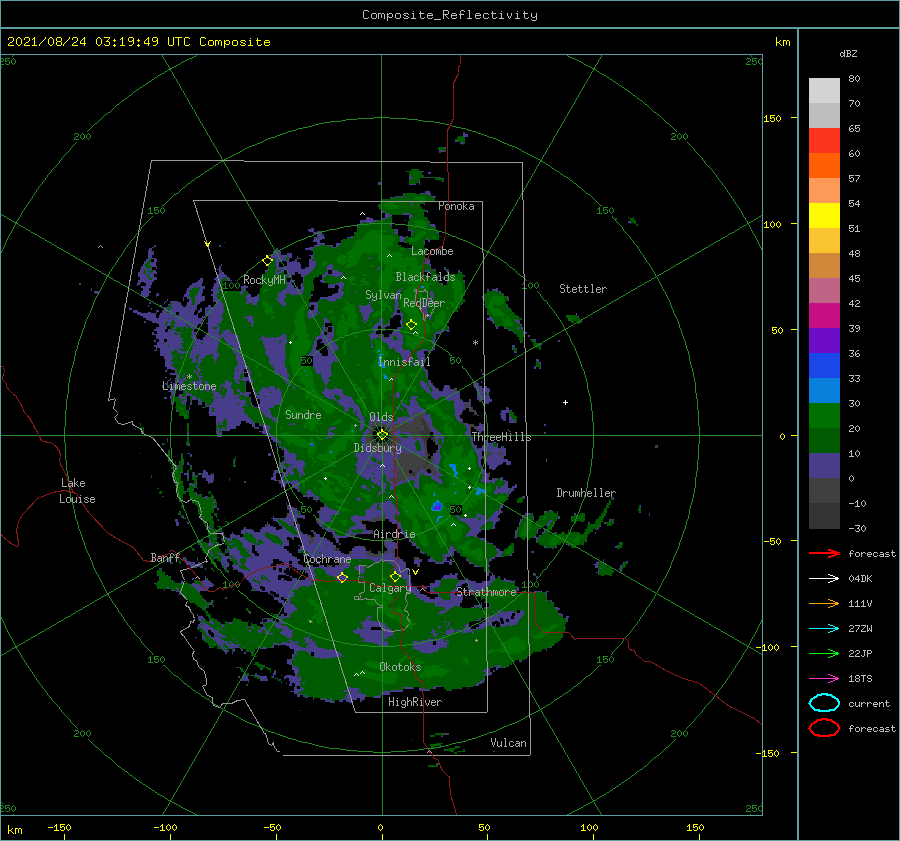Click the Ponoka city label

[456, 206]
